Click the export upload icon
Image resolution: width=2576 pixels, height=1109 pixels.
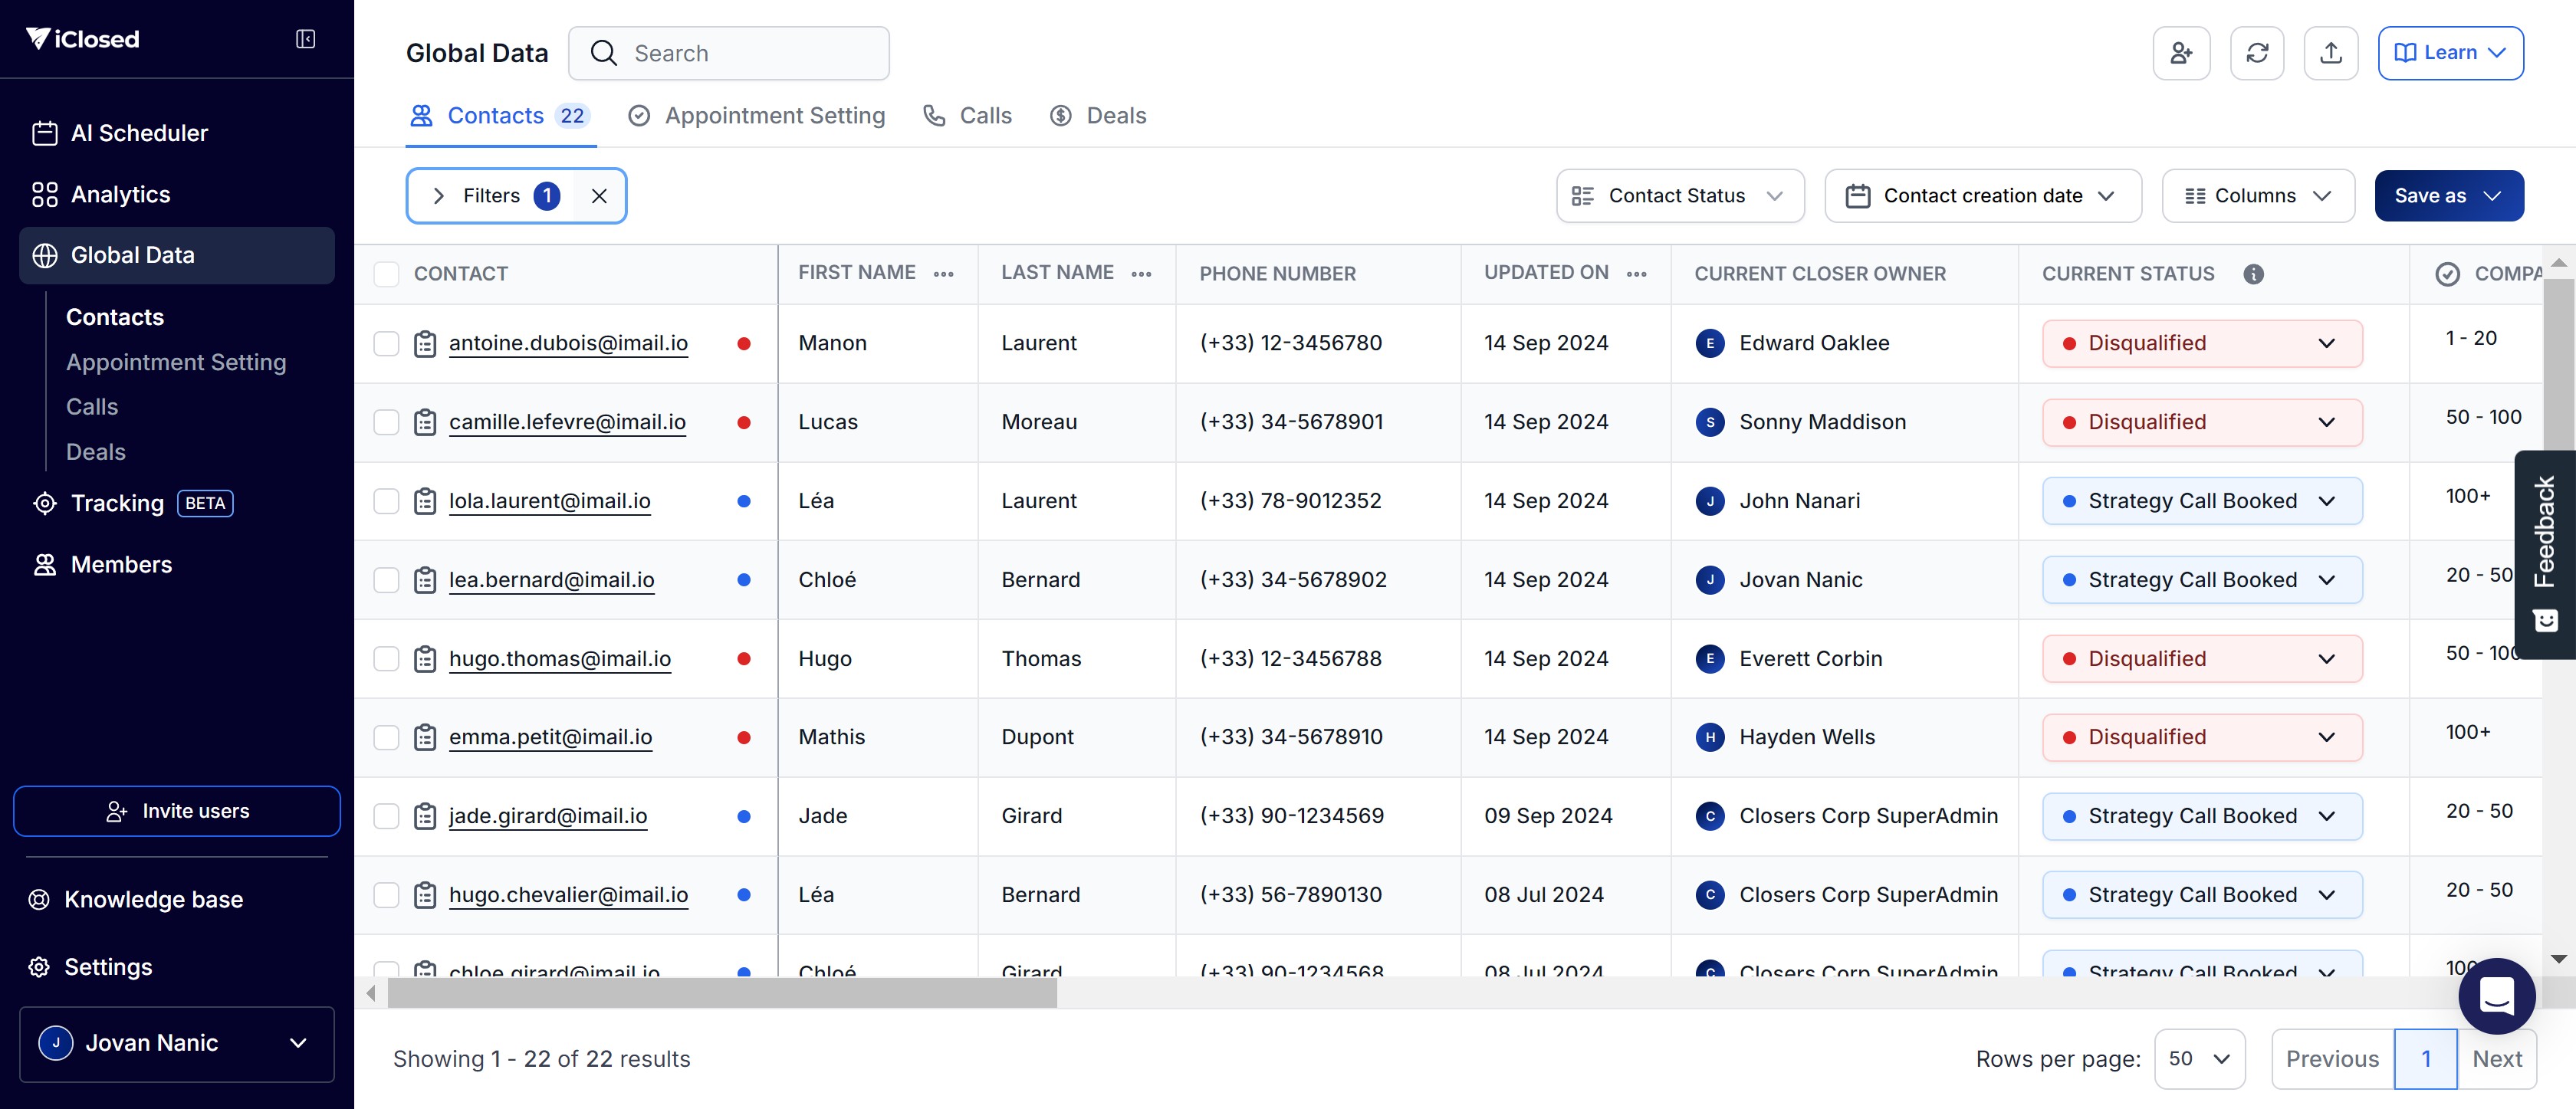pyautogui.click(x=2330, y=53)
